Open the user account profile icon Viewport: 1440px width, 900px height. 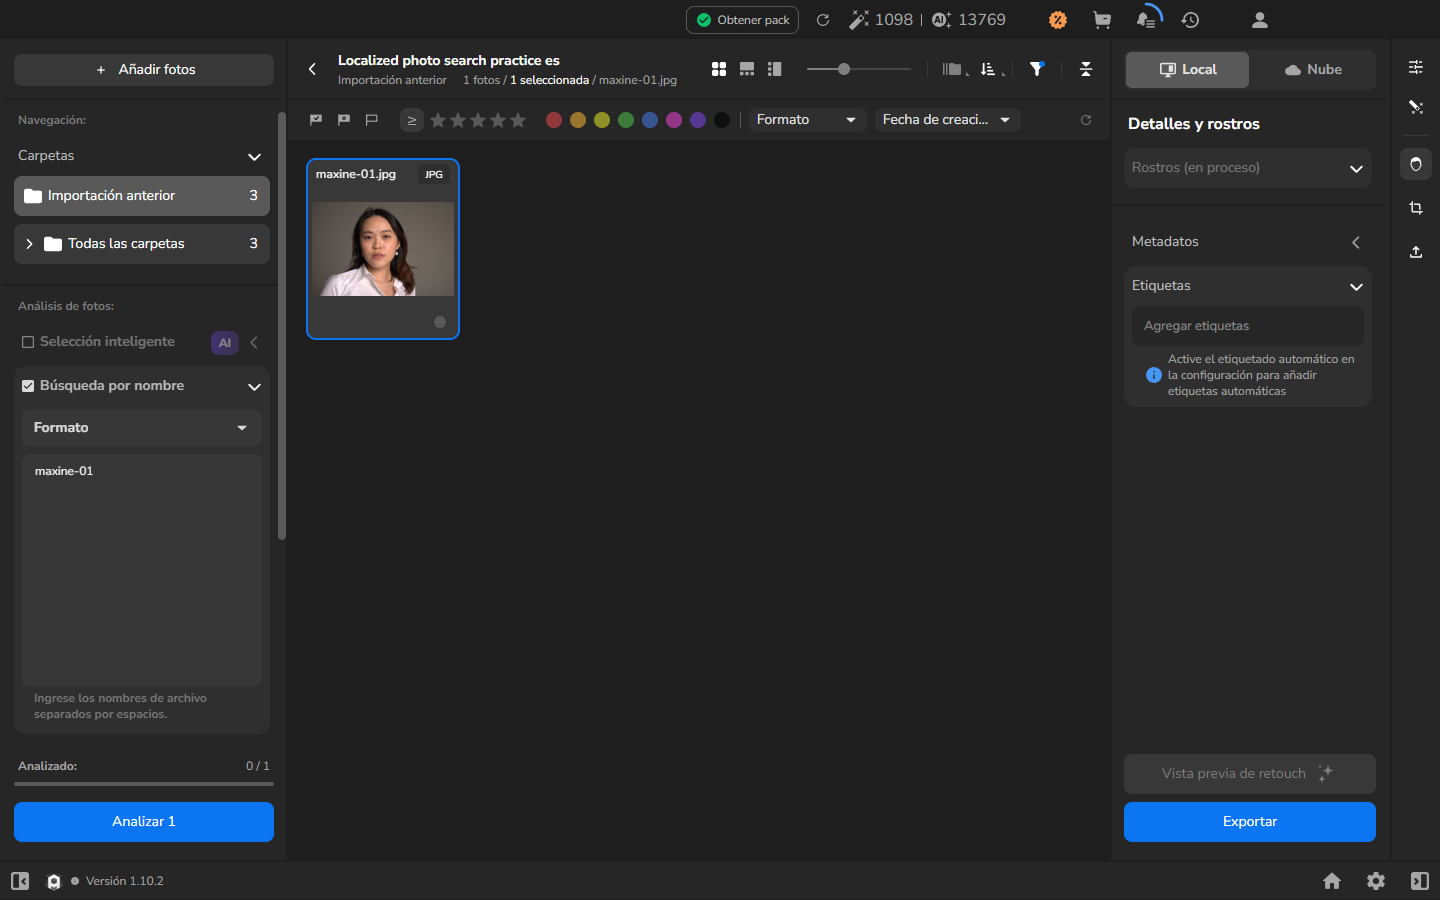(1260, 20)
